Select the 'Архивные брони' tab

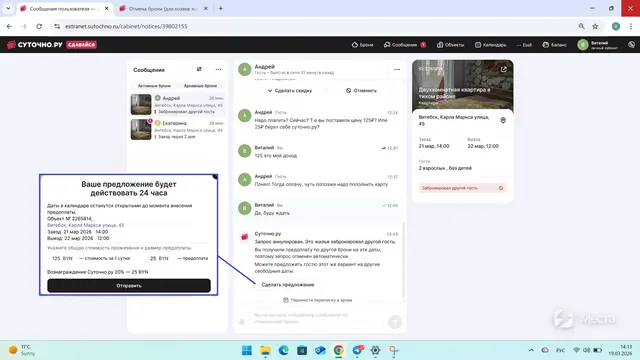[200, 86]
